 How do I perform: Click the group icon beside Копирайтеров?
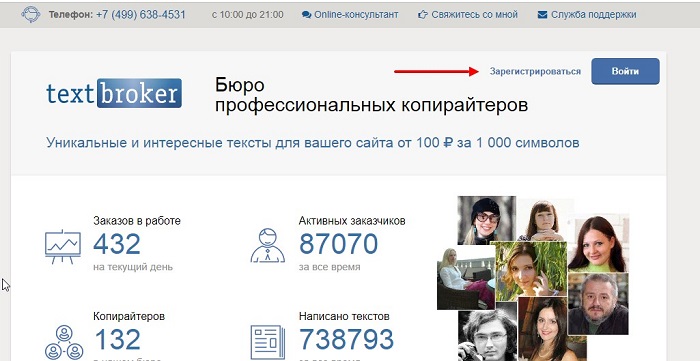(64, 343)
